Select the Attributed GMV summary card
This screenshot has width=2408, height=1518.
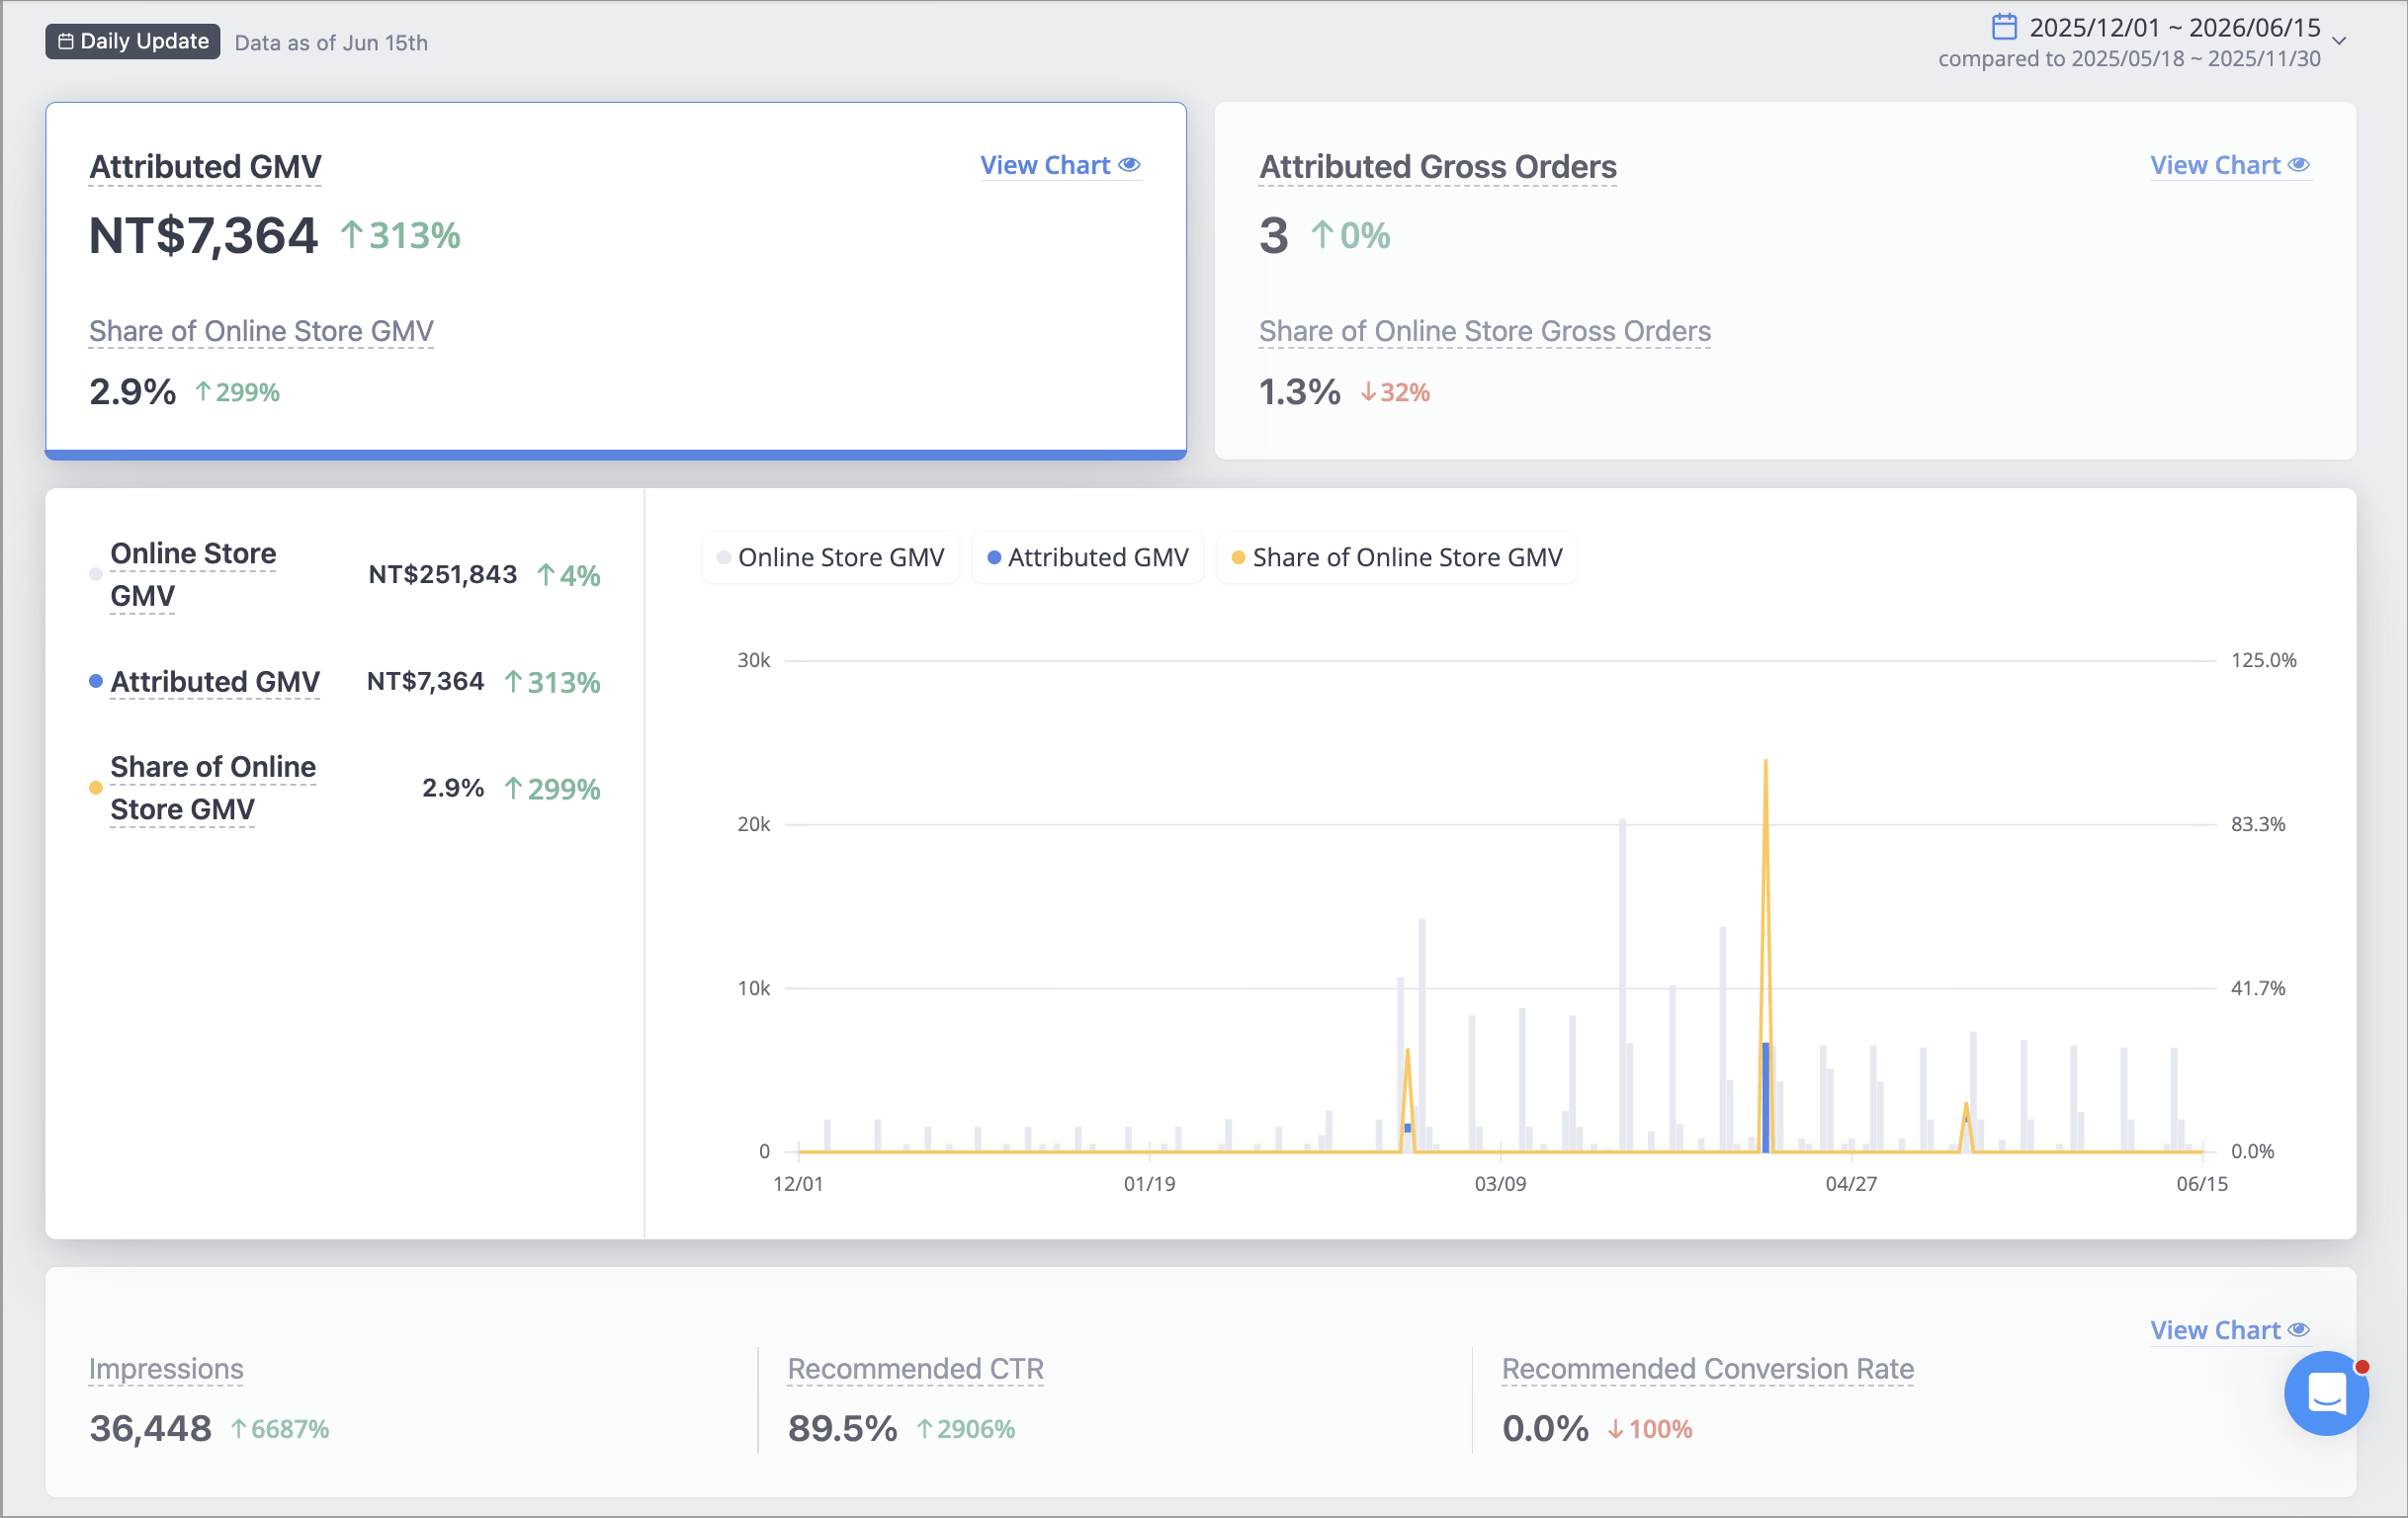coord(616,280)
